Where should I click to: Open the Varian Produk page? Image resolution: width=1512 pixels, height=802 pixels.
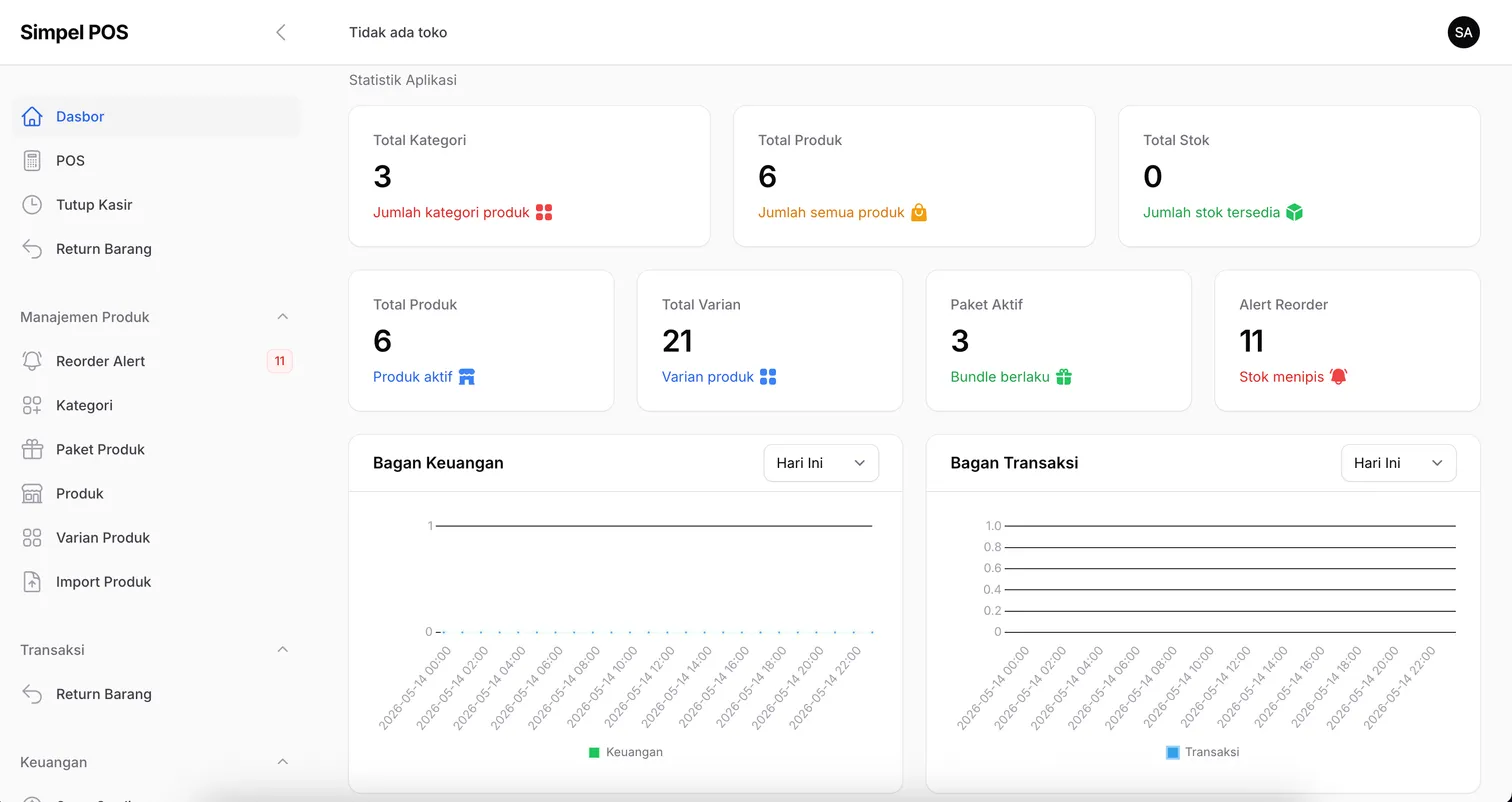click(x=156, y=537)
